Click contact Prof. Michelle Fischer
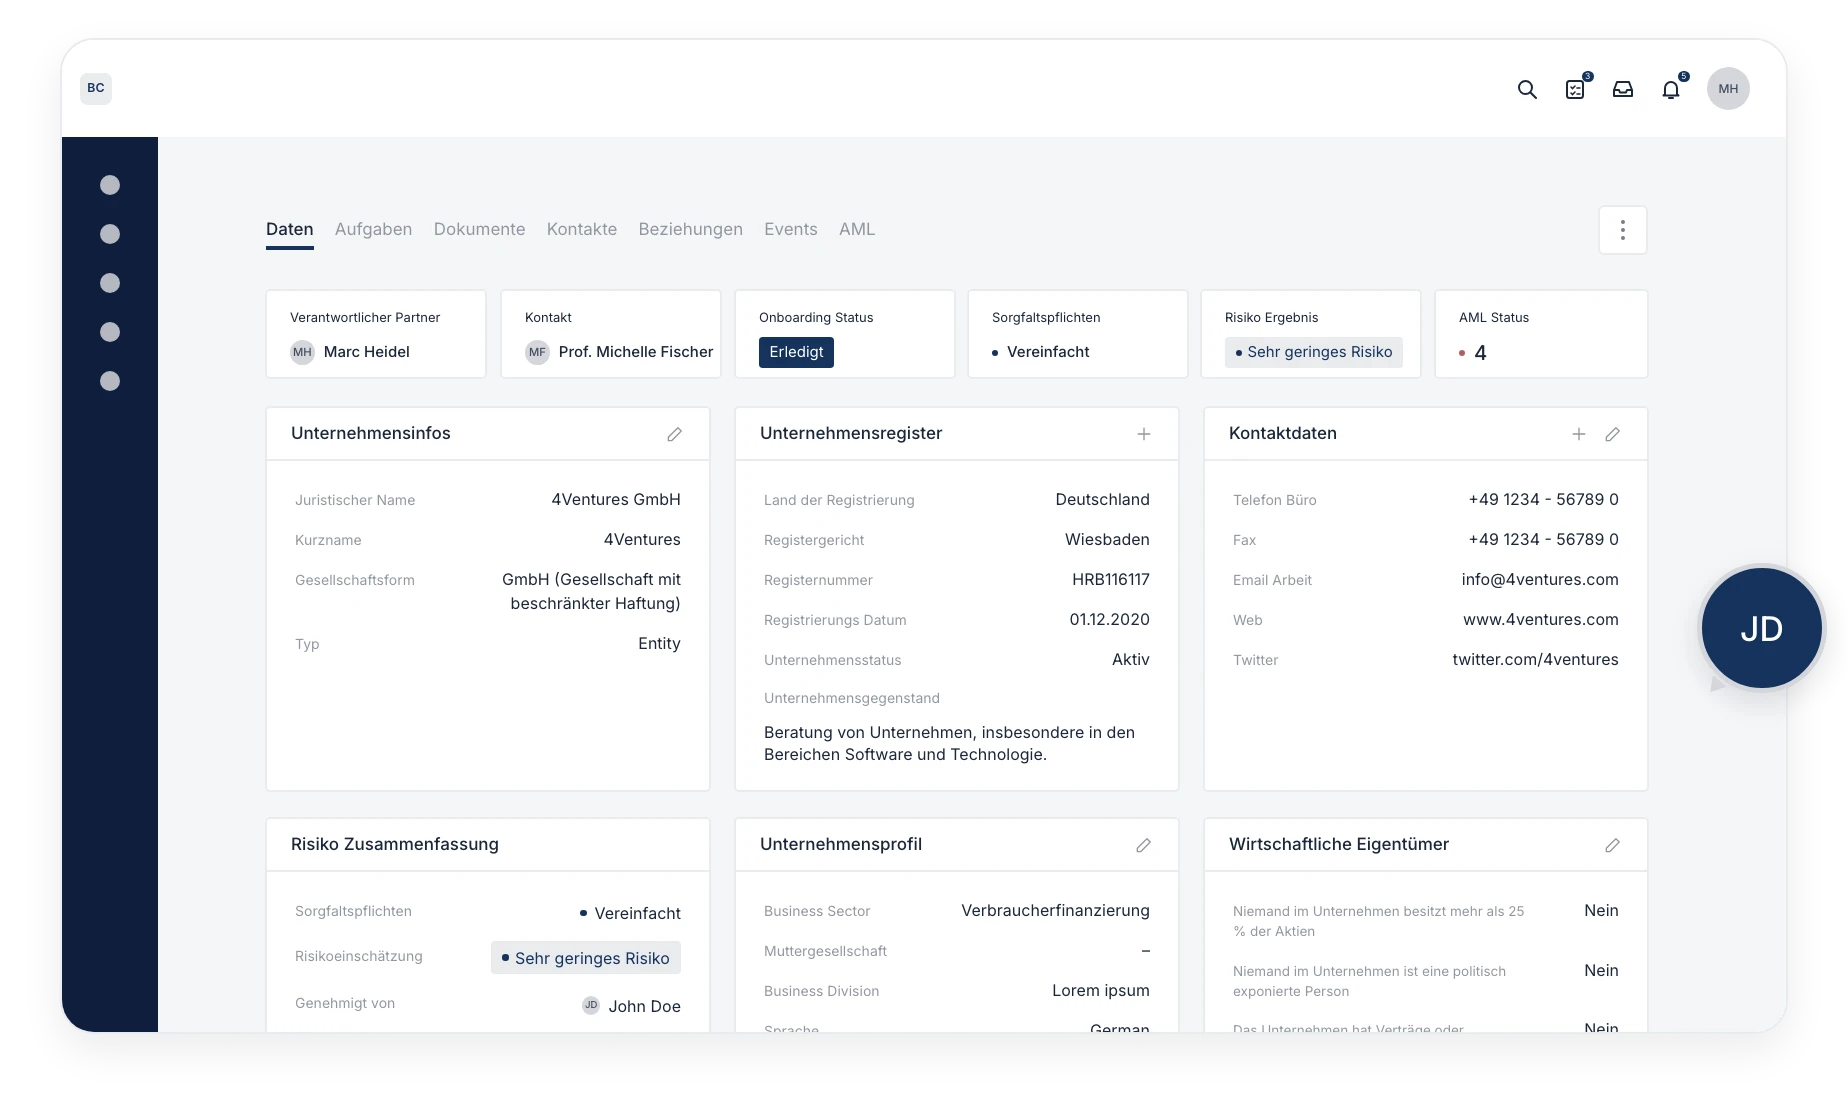The height and width of the screenshot is (1116, 1848). pos(619,352)
